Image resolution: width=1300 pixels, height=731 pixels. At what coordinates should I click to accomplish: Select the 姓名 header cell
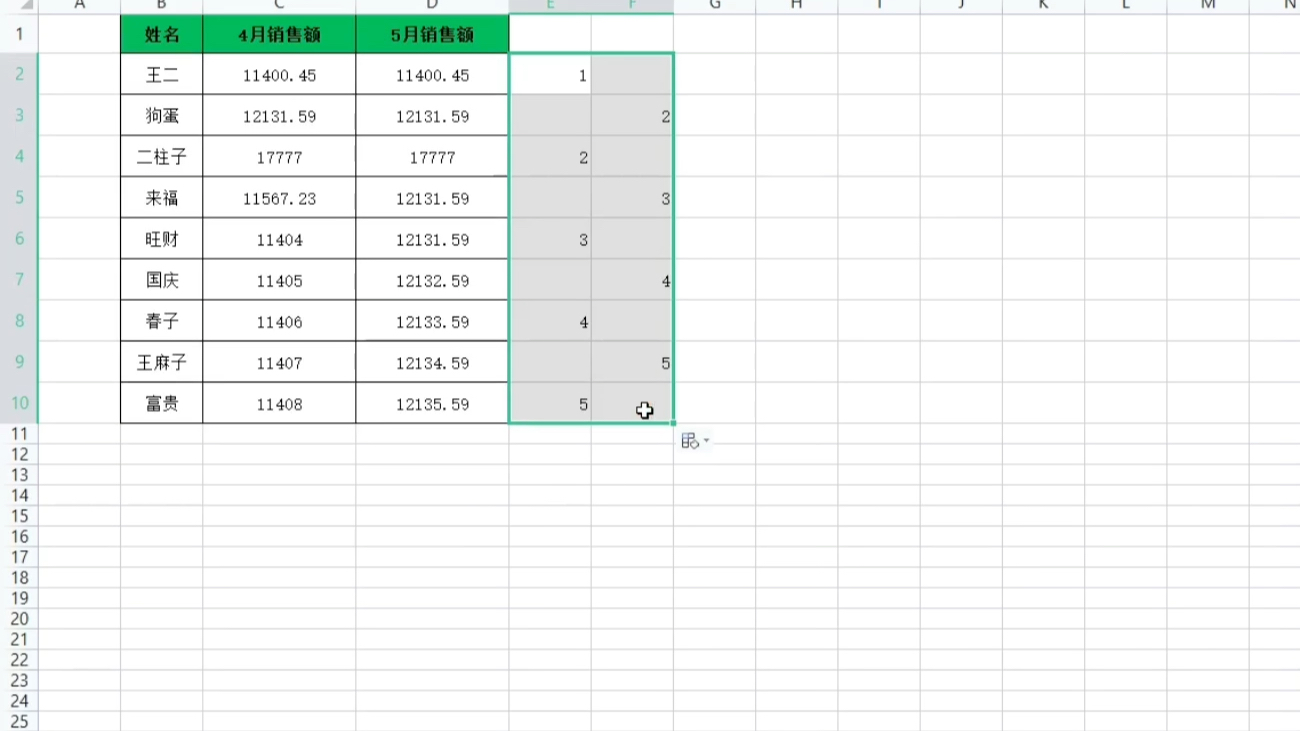pyautogui.click(x=162, y=35)
